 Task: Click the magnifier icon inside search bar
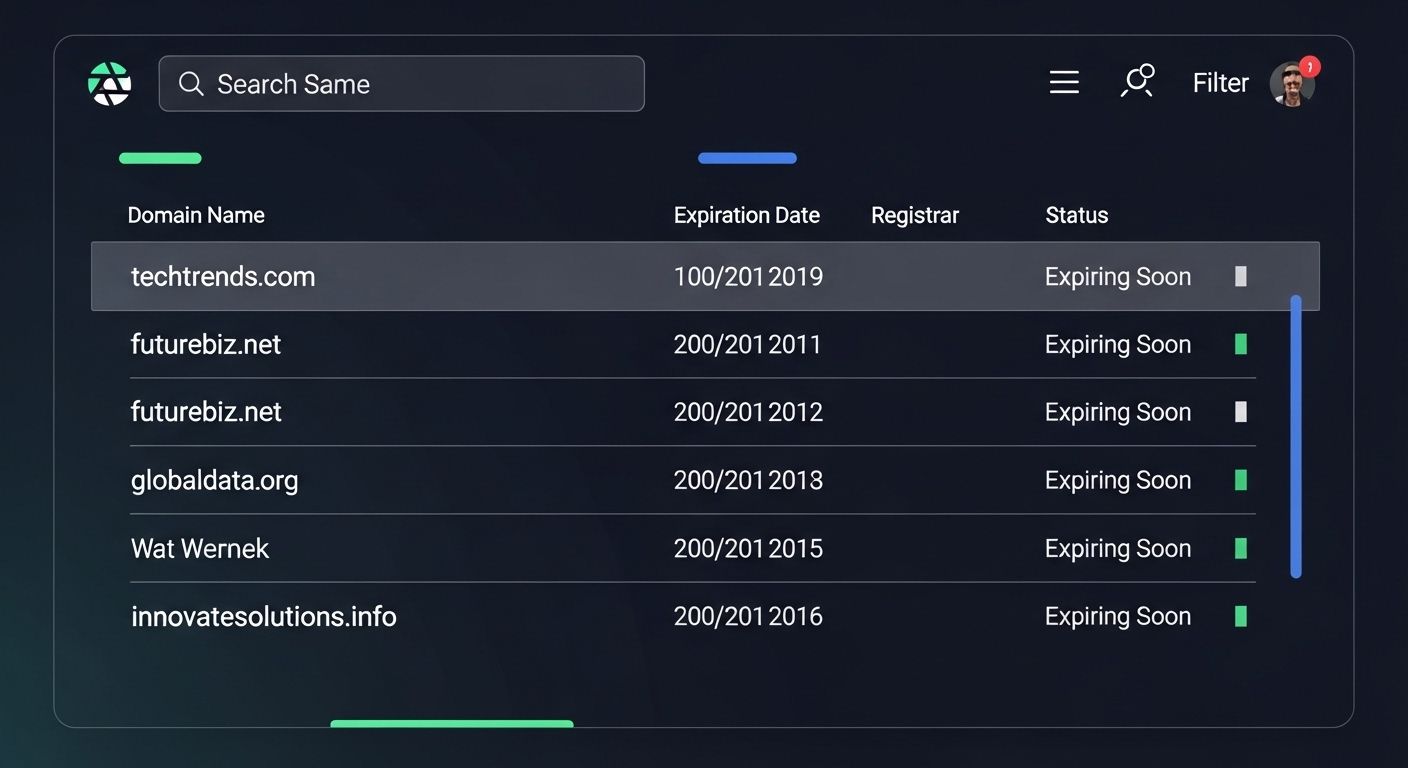pyautogui.click(x=191, y=85)
